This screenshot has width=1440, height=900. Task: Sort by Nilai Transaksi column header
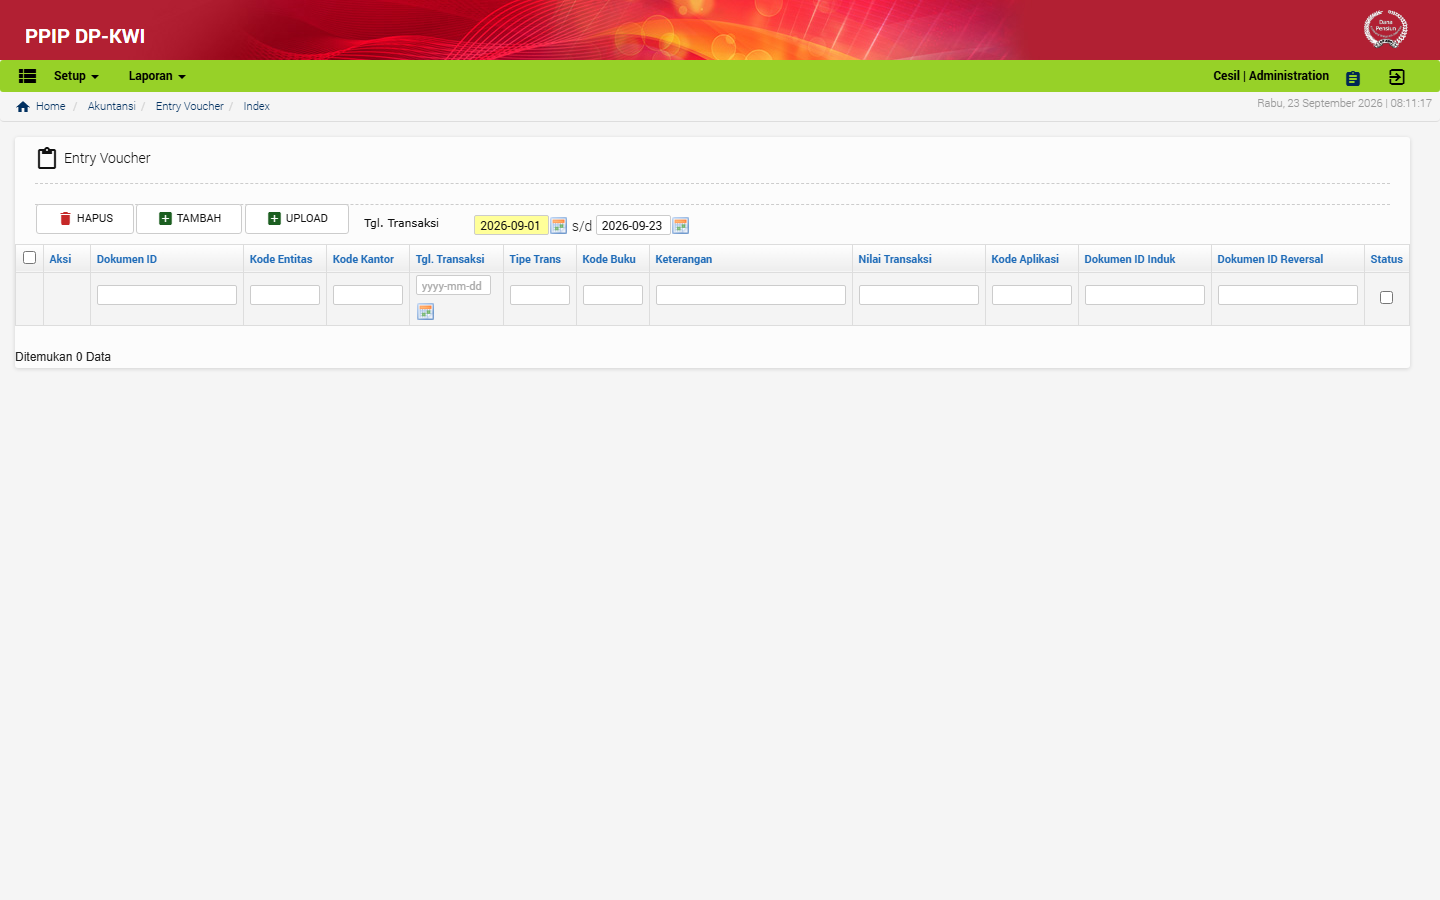[x=895, y=259]
